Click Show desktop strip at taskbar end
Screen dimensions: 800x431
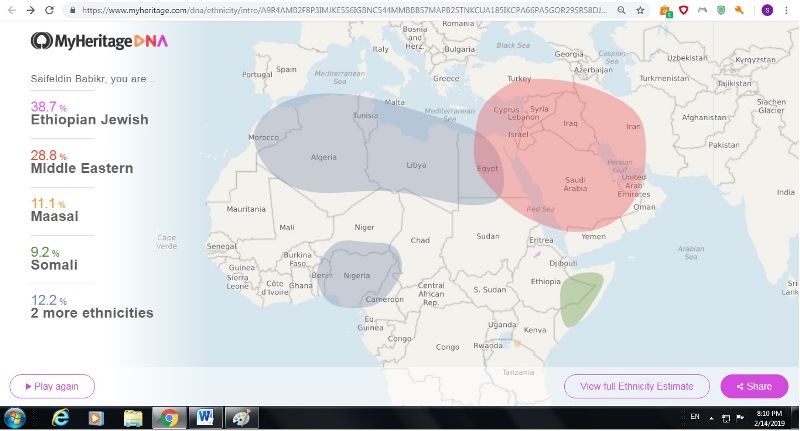[x=795, y=418]
